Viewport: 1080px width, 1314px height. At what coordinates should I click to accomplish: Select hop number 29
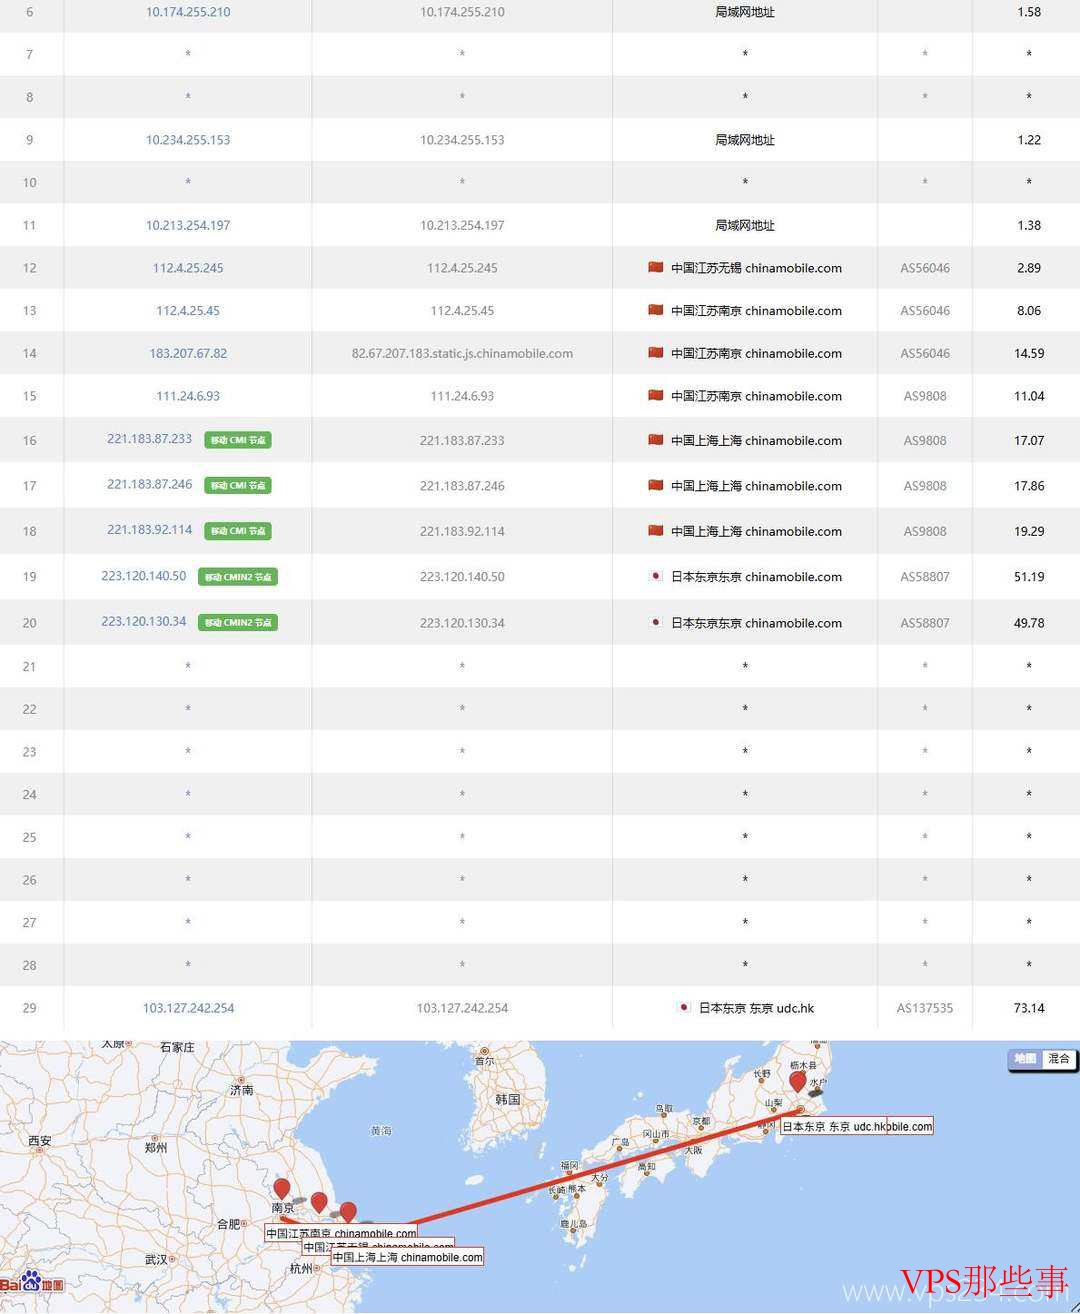(29, 1008)
